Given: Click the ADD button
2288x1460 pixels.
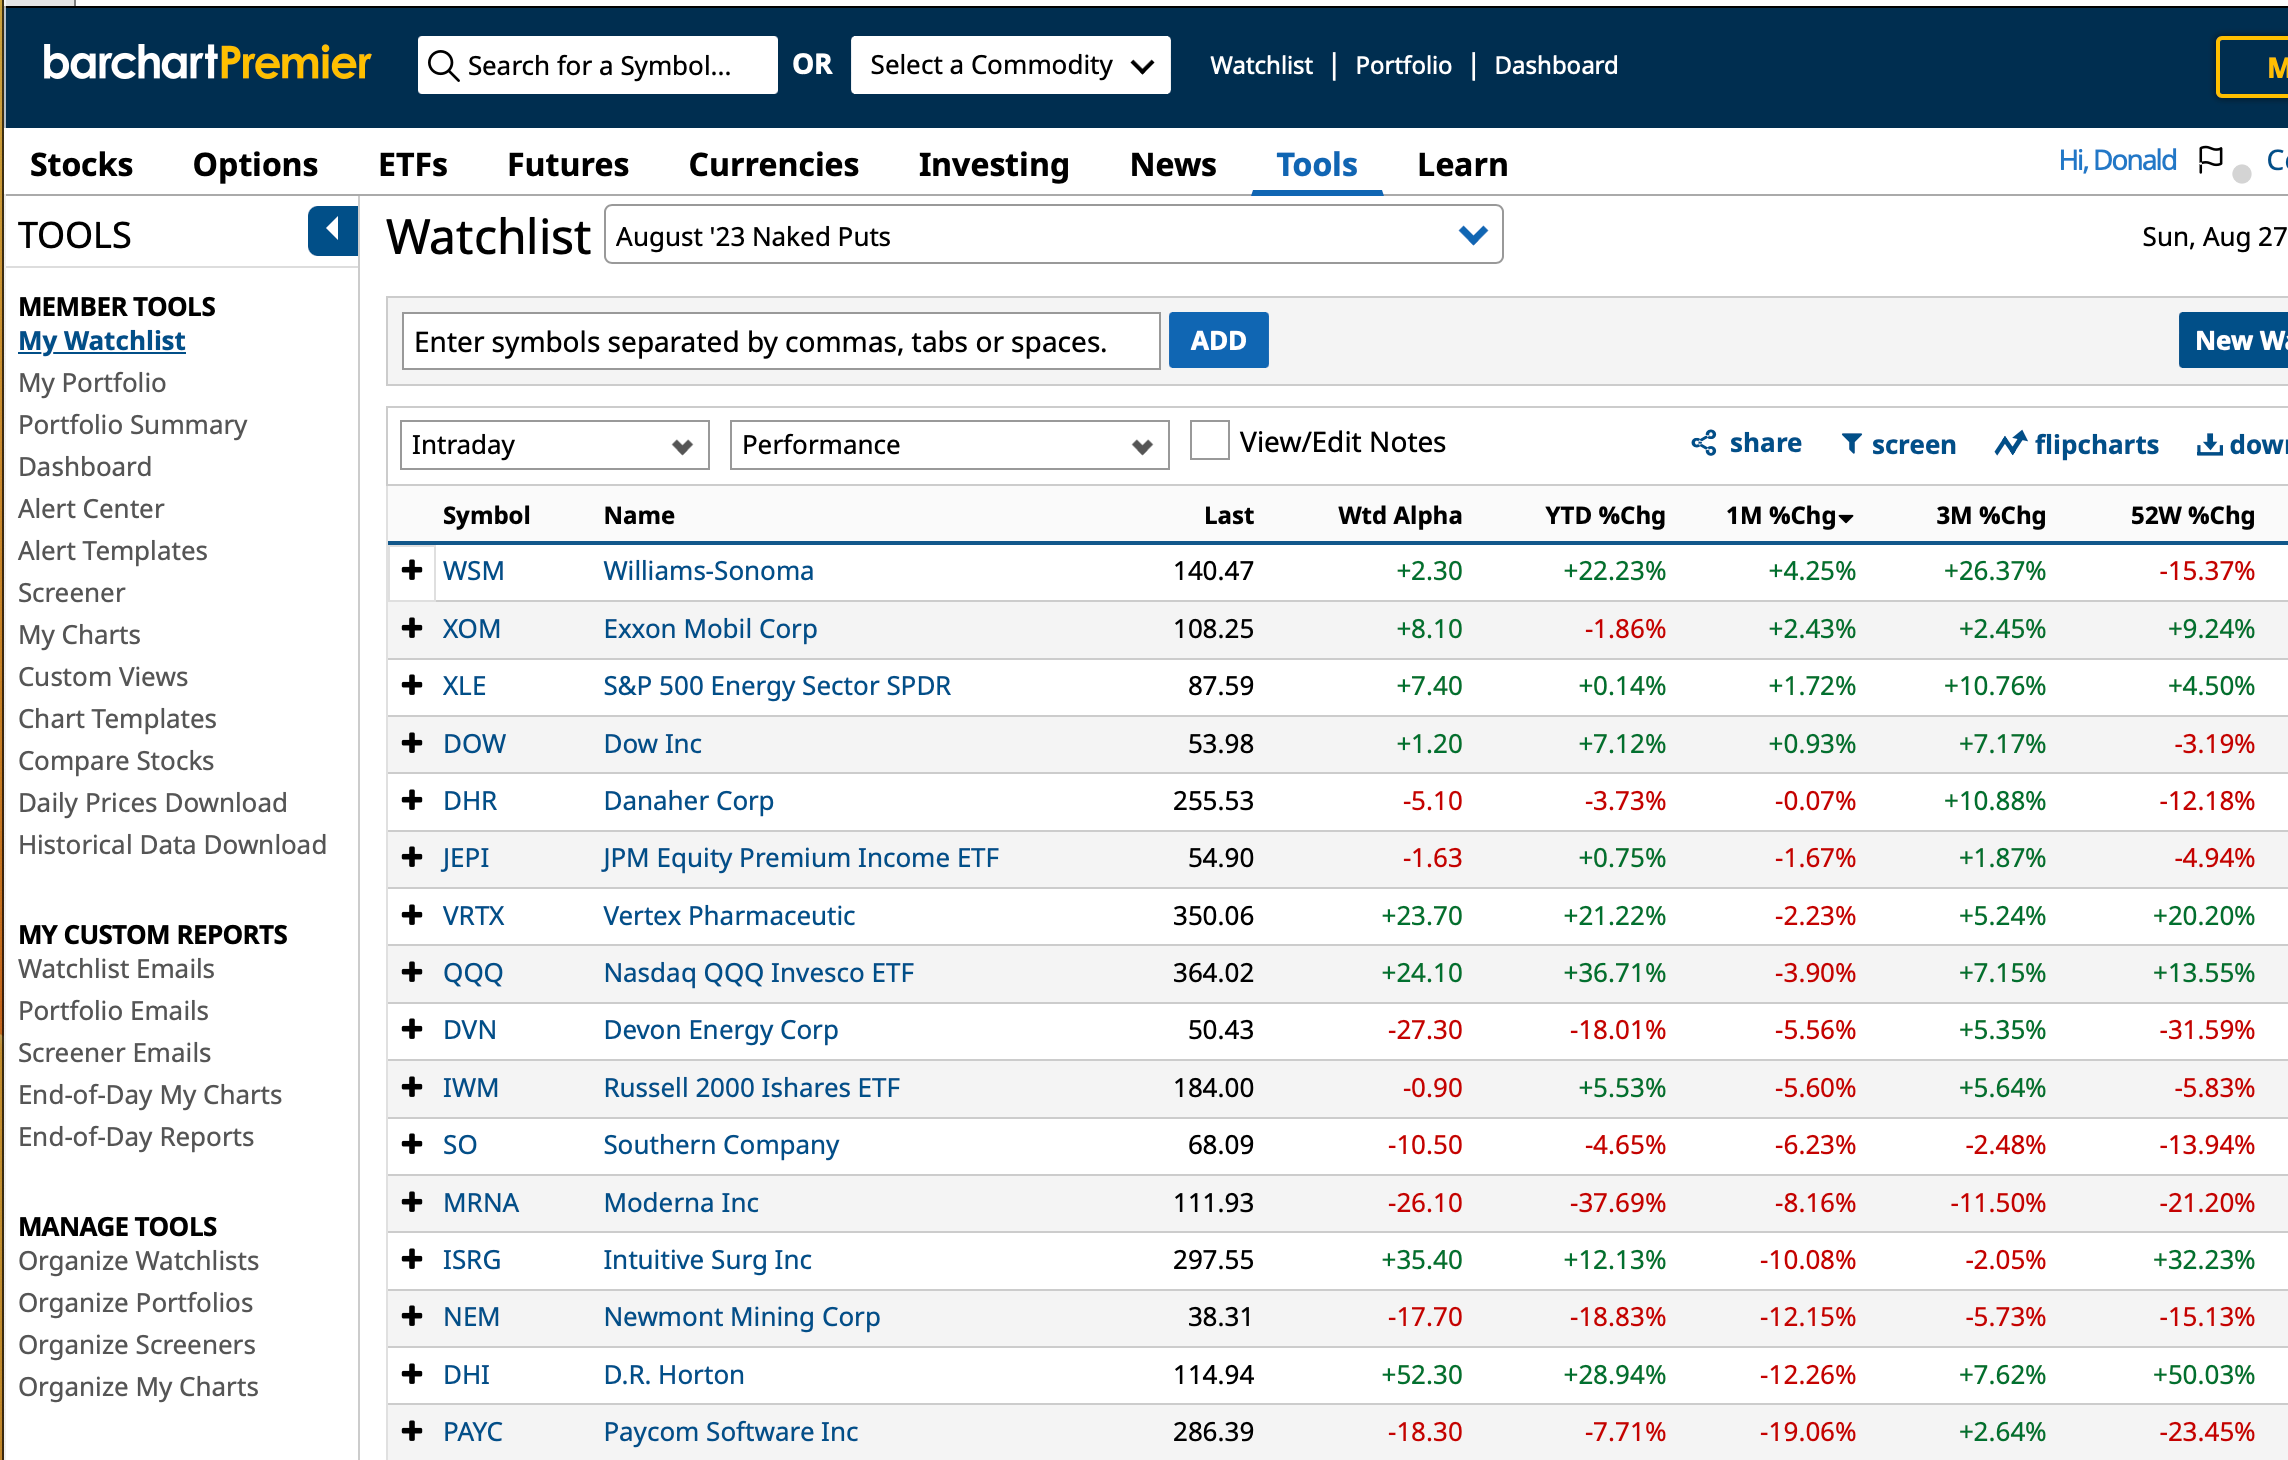Looking at the screenshot, I should click(1218, 340).
